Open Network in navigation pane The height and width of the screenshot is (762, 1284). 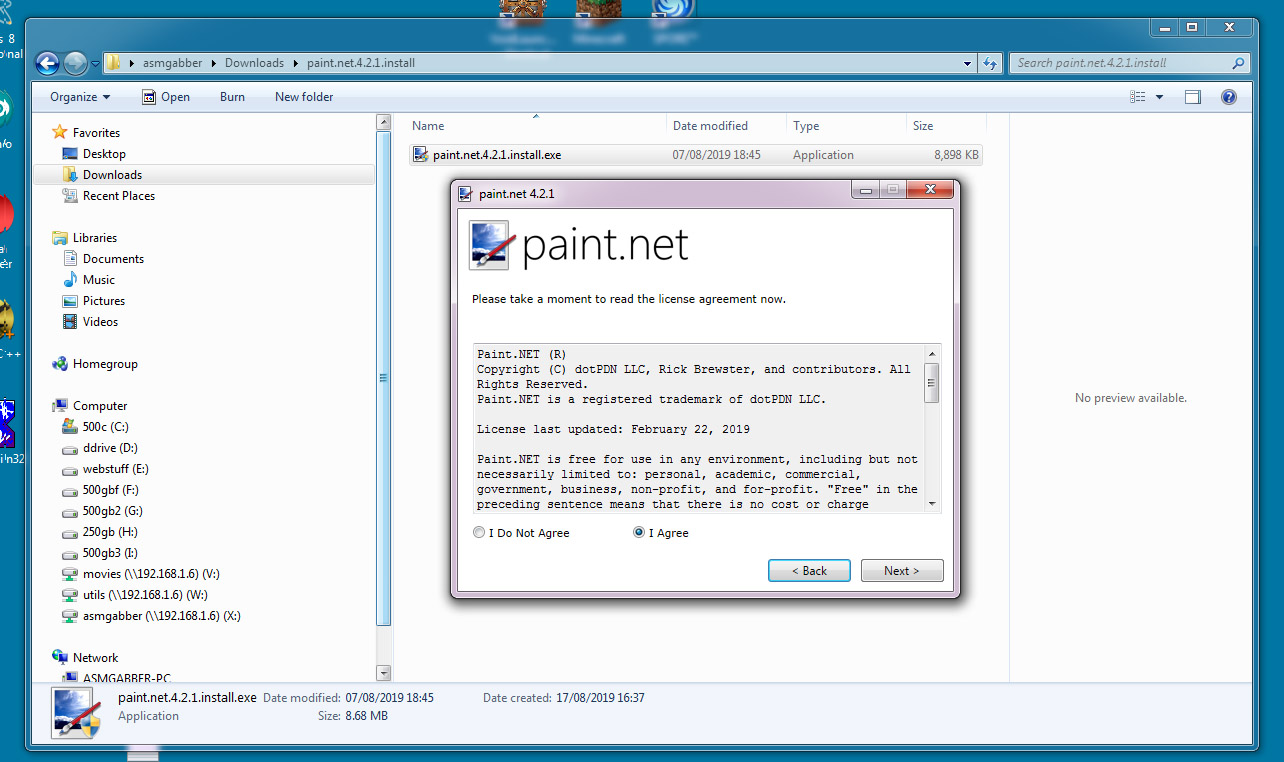click(x=95, y=658)
